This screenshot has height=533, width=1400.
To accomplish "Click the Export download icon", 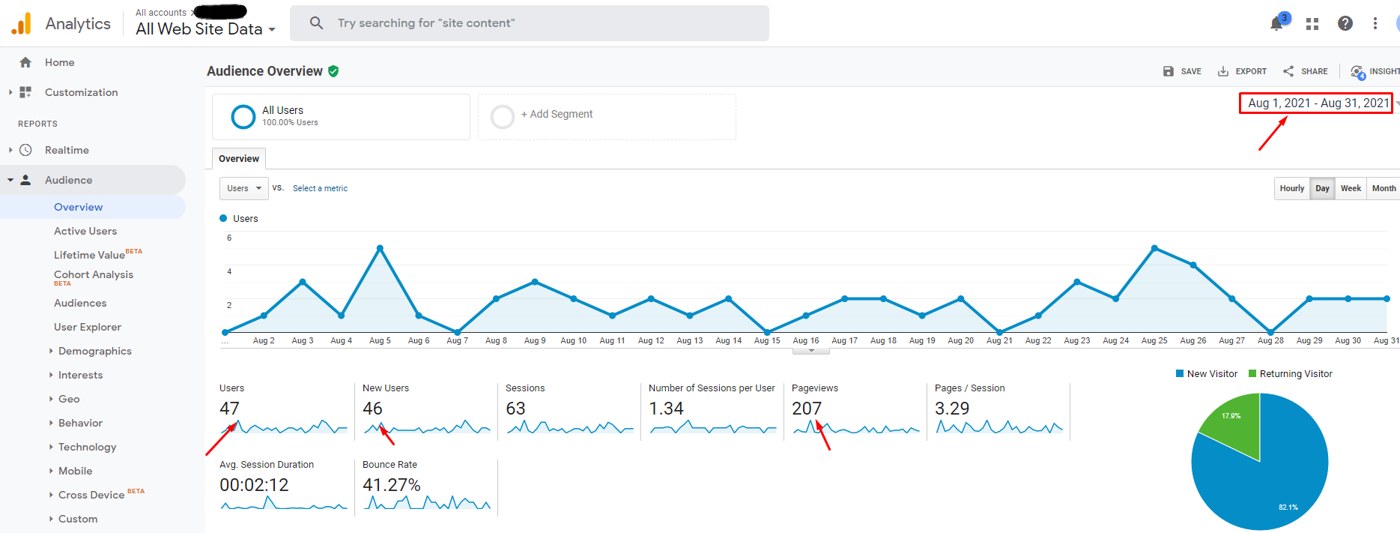I will (x=1223, y=71).
